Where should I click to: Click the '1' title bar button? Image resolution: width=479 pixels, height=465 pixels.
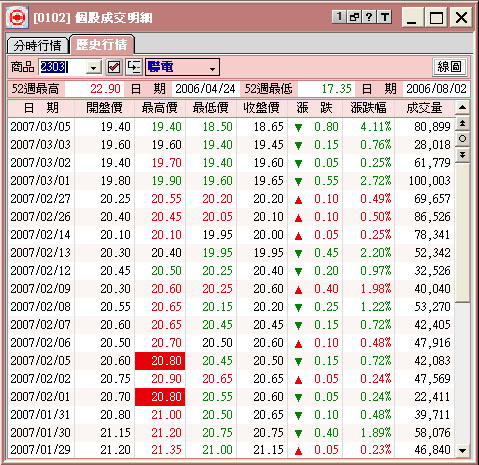(x=339, y=17)
